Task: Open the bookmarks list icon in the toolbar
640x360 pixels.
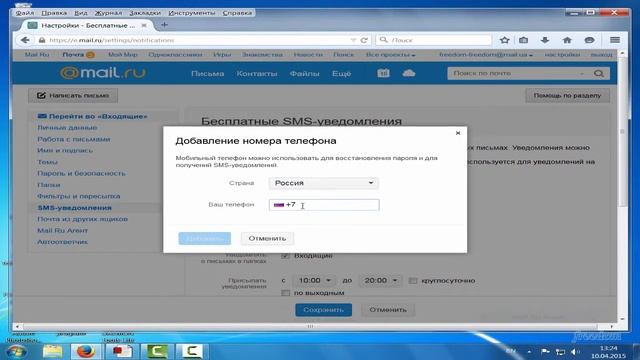Action: coord(523,40)
